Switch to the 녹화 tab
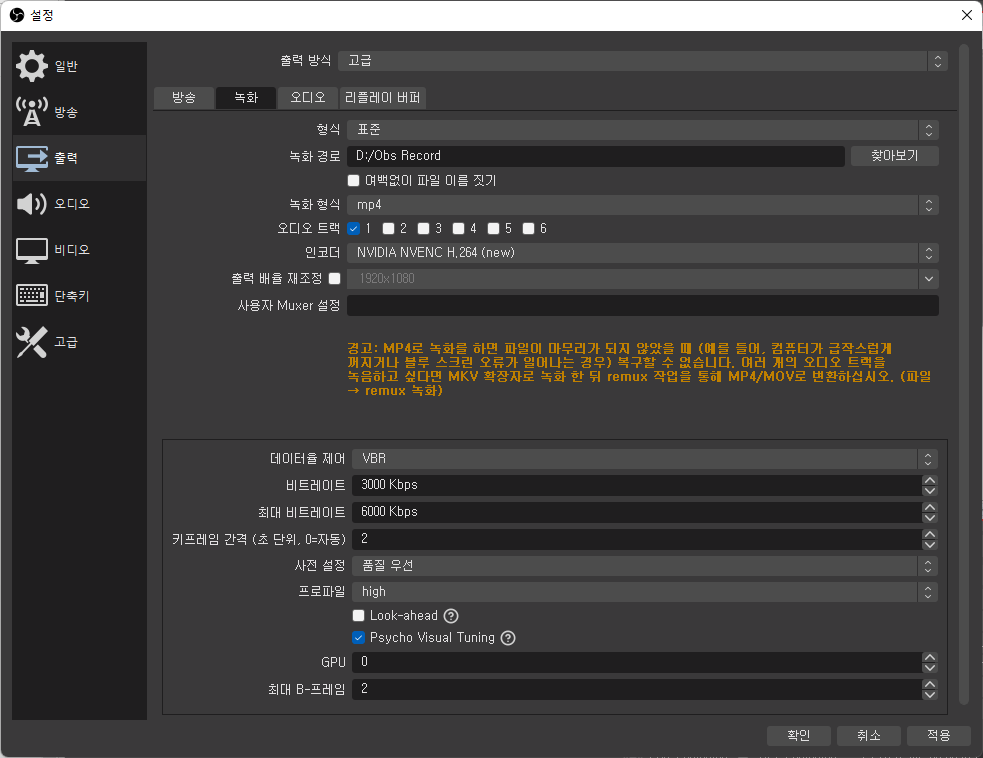This screenshot has width=983, height=758. [x=246, y=98]
